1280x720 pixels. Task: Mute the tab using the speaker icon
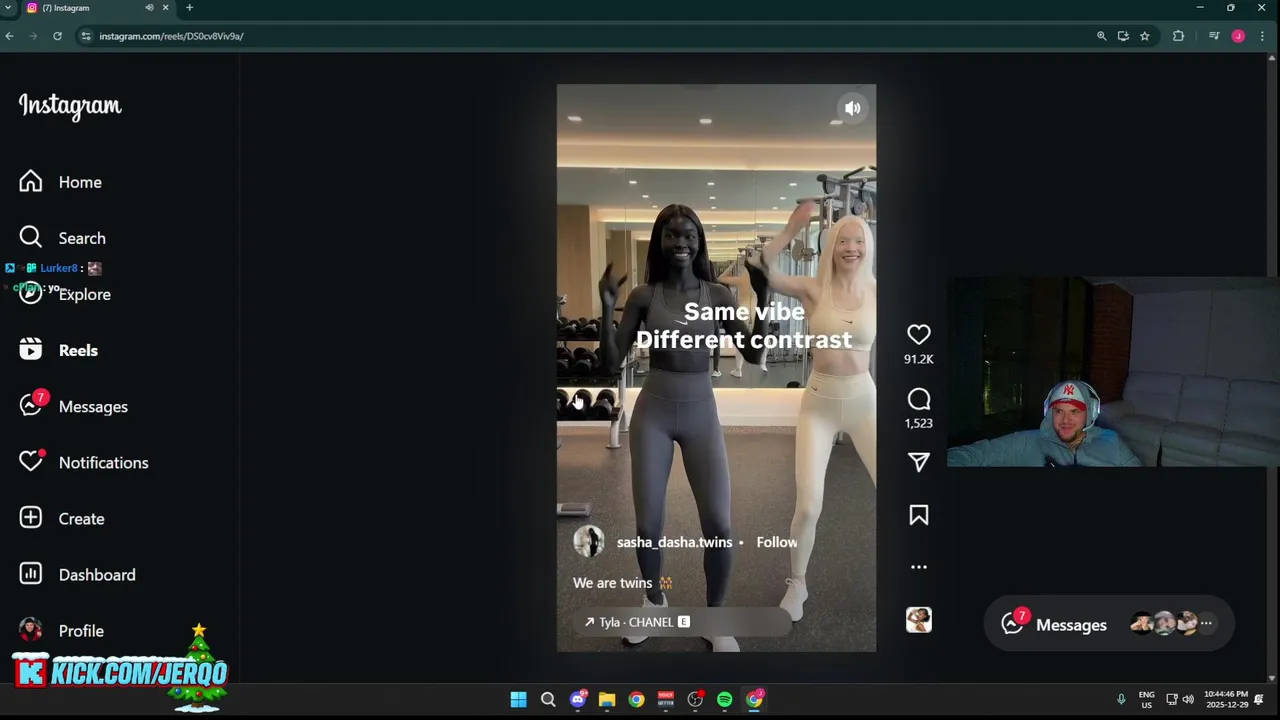pos(149,8)
